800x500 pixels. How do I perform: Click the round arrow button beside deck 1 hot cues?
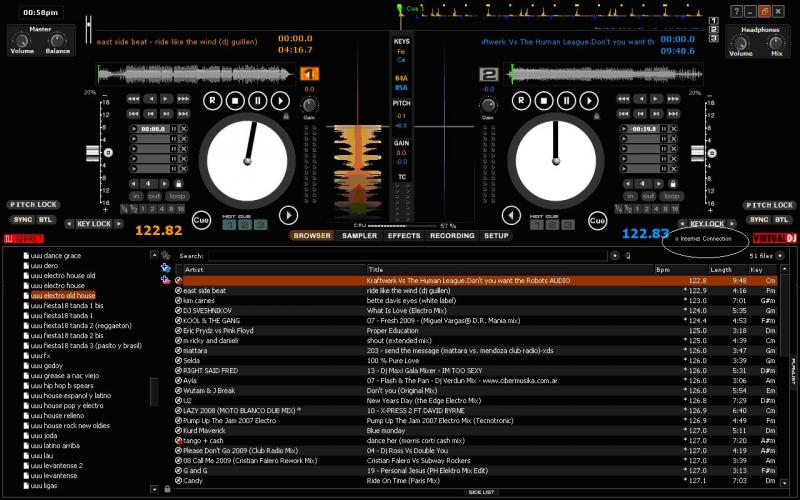point(288,215)
